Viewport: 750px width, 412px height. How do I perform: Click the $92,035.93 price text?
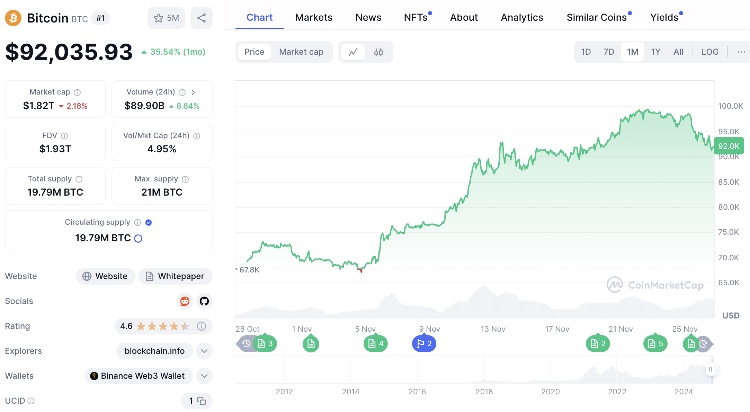pyautogui.click(x=69, y=52)
